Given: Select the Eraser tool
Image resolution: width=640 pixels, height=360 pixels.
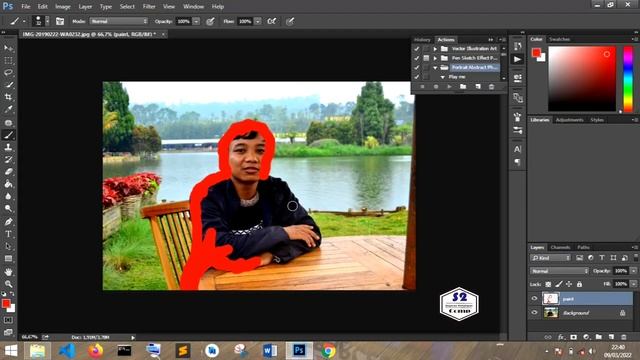Looking at the screenshot, I should click(8, 171).
